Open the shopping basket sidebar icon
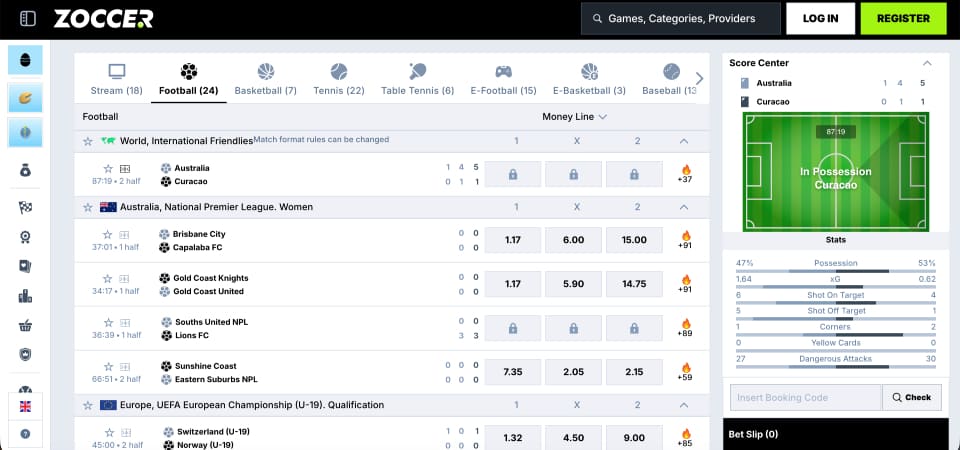Image resolution: width=960 pixels, height=450 pixels. tap(25, 326)
